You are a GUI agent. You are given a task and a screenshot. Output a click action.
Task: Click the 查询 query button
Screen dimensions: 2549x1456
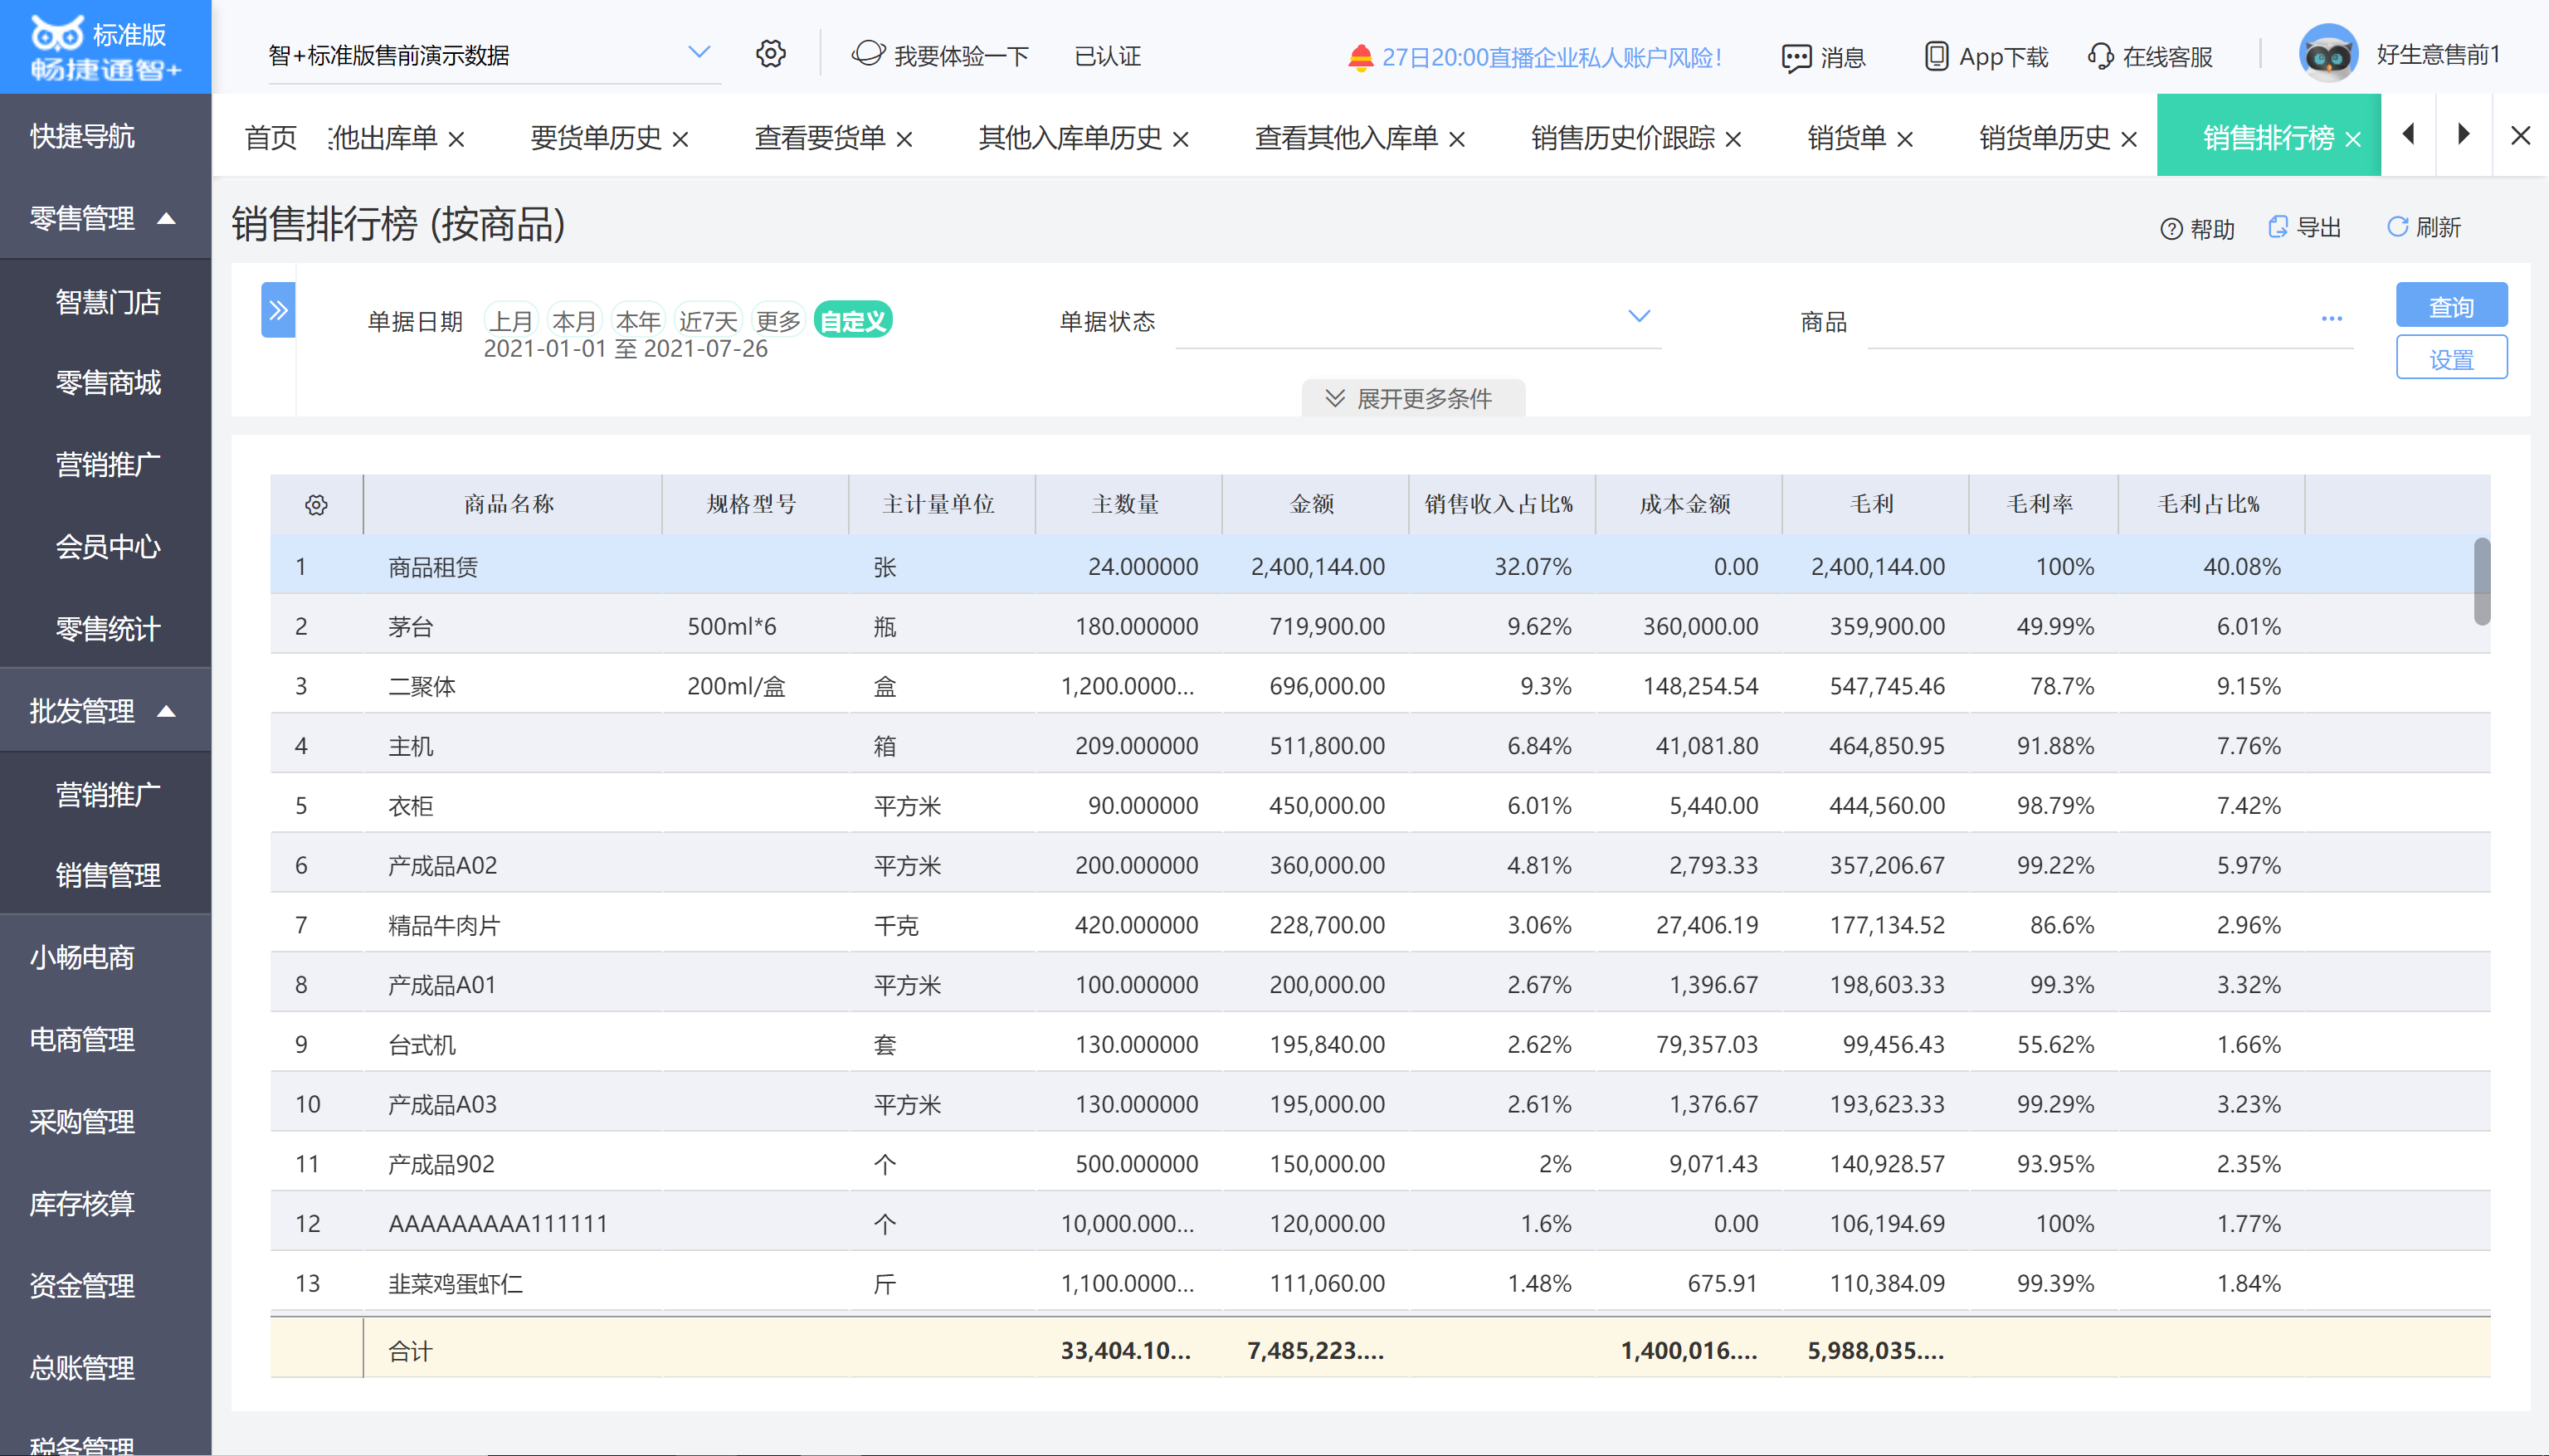(2450, 306)
